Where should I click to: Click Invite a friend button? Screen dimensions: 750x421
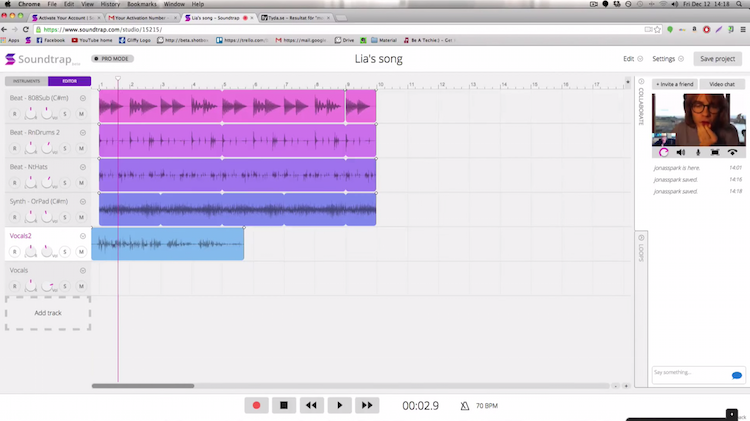(674, 84)
